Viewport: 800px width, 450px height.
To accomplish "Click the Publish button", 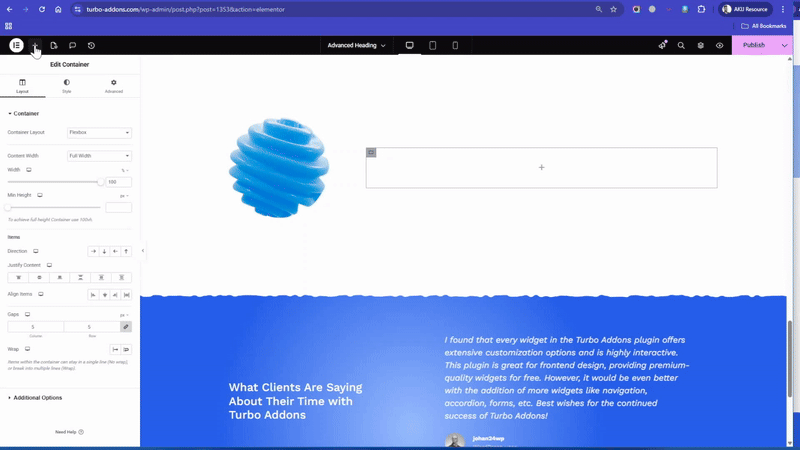I will (x=754, y=45).
